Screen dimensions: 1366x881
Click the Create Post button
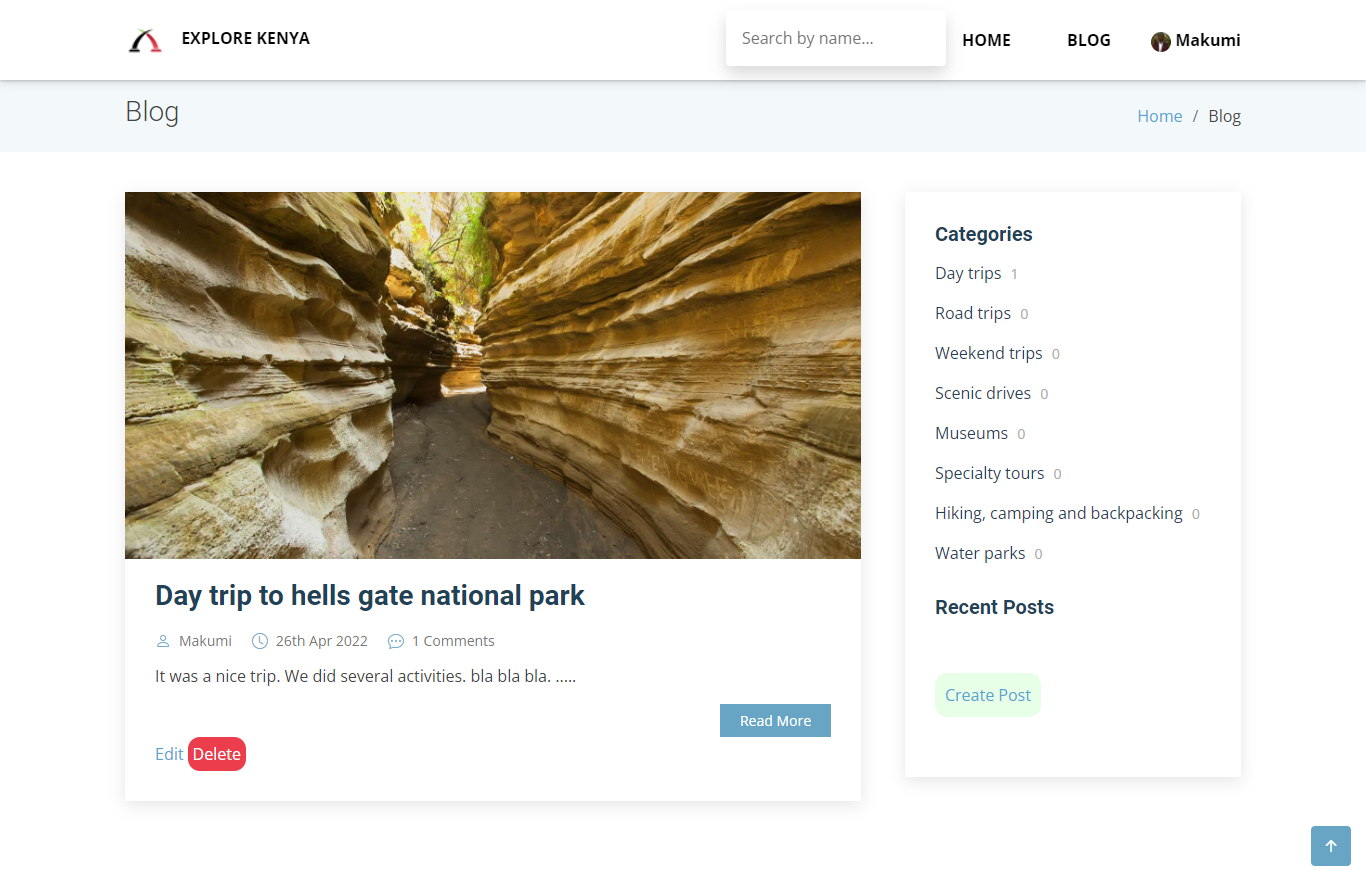988,695
